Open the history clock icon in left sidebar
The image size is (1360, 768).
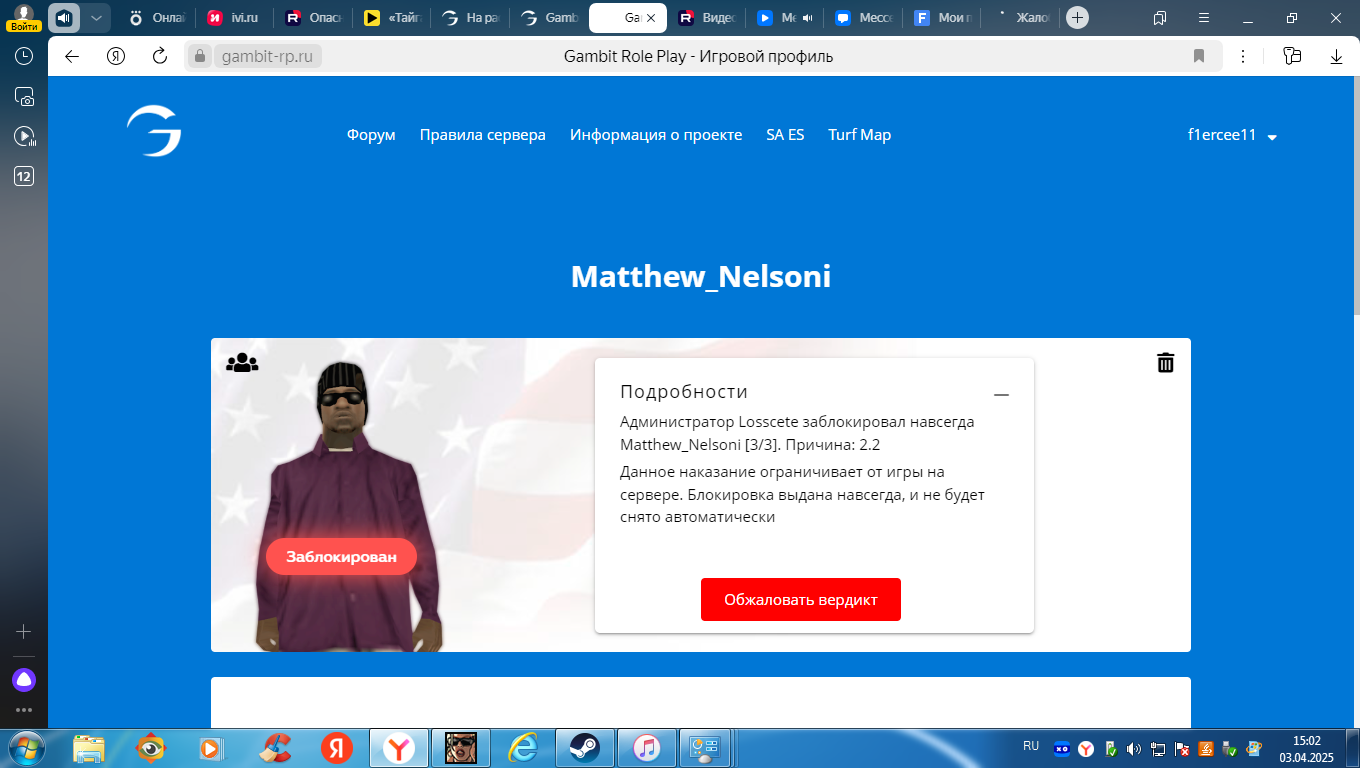[24, 57]
